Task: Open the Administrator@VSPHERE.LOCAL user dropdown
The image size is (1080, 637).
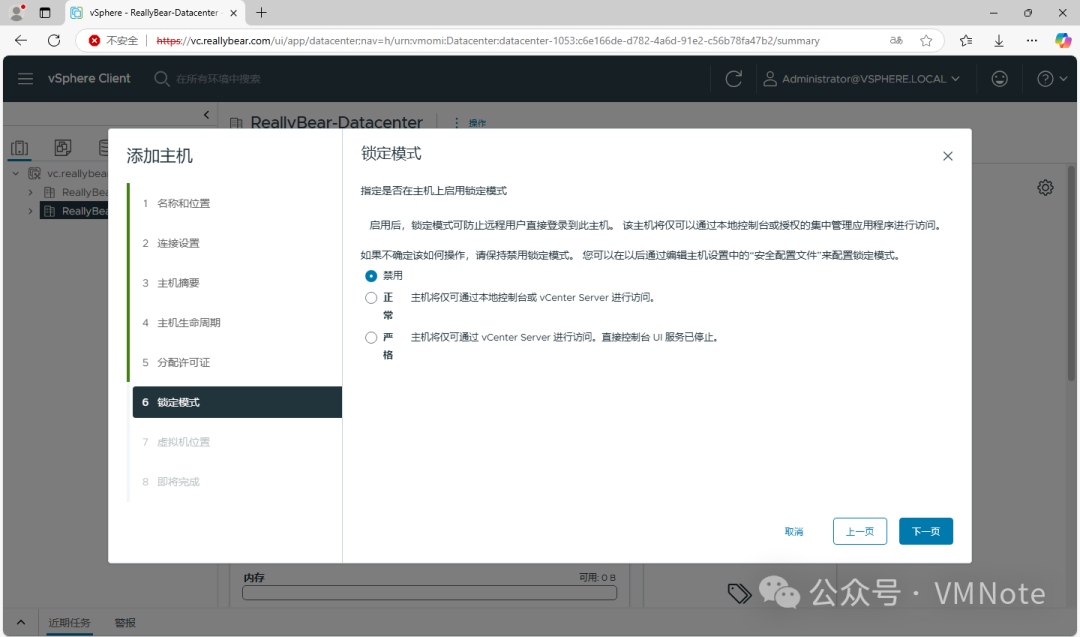Action: point(861,79)
